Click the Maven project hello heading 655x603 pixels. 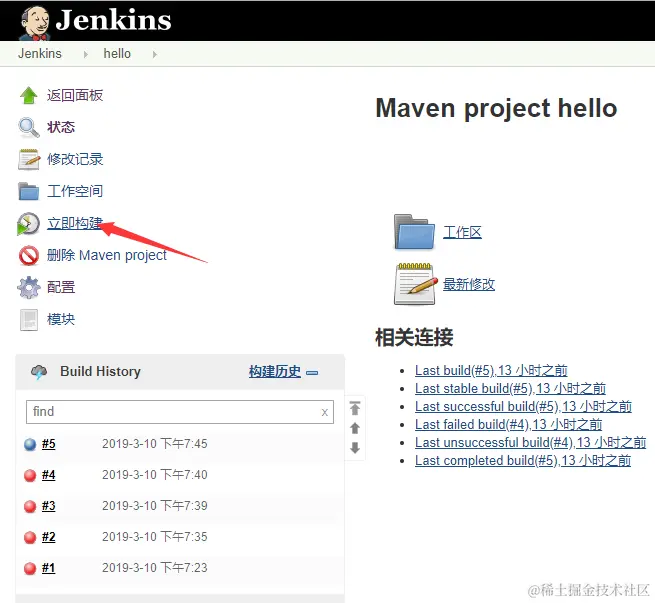pos(496,109)
